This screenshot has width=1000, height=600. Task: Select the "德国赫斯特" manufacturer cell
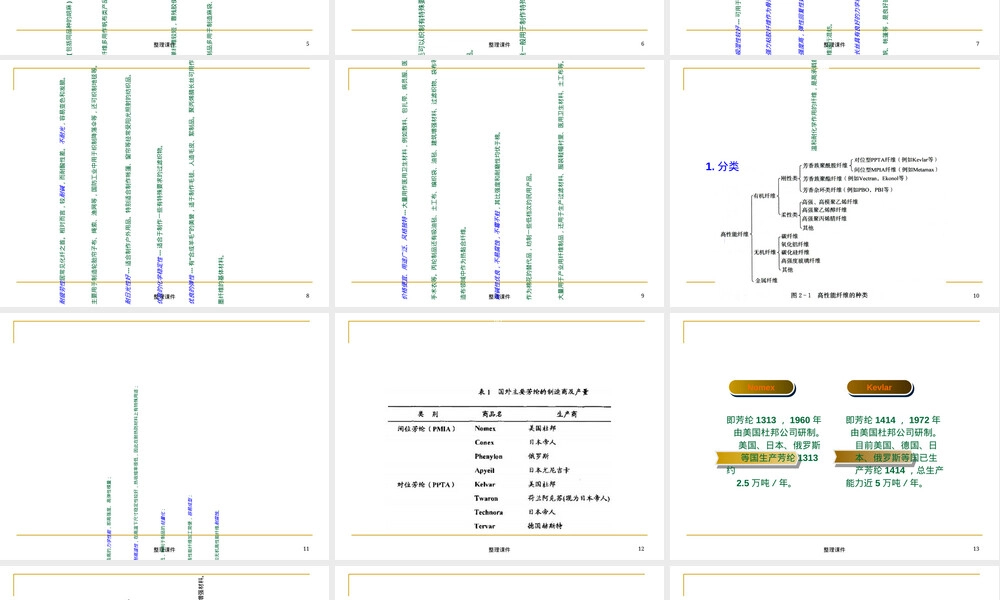coord(545,527)
